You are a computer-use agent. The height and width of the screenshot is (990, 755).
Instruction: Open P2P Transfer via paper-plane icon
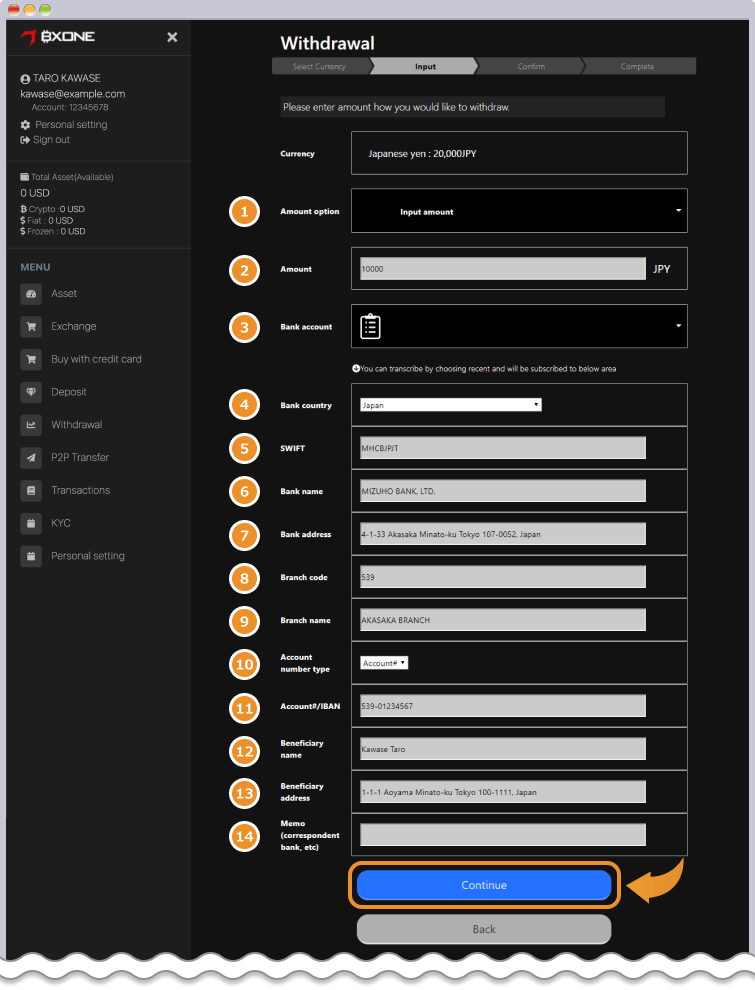(31, 457)
